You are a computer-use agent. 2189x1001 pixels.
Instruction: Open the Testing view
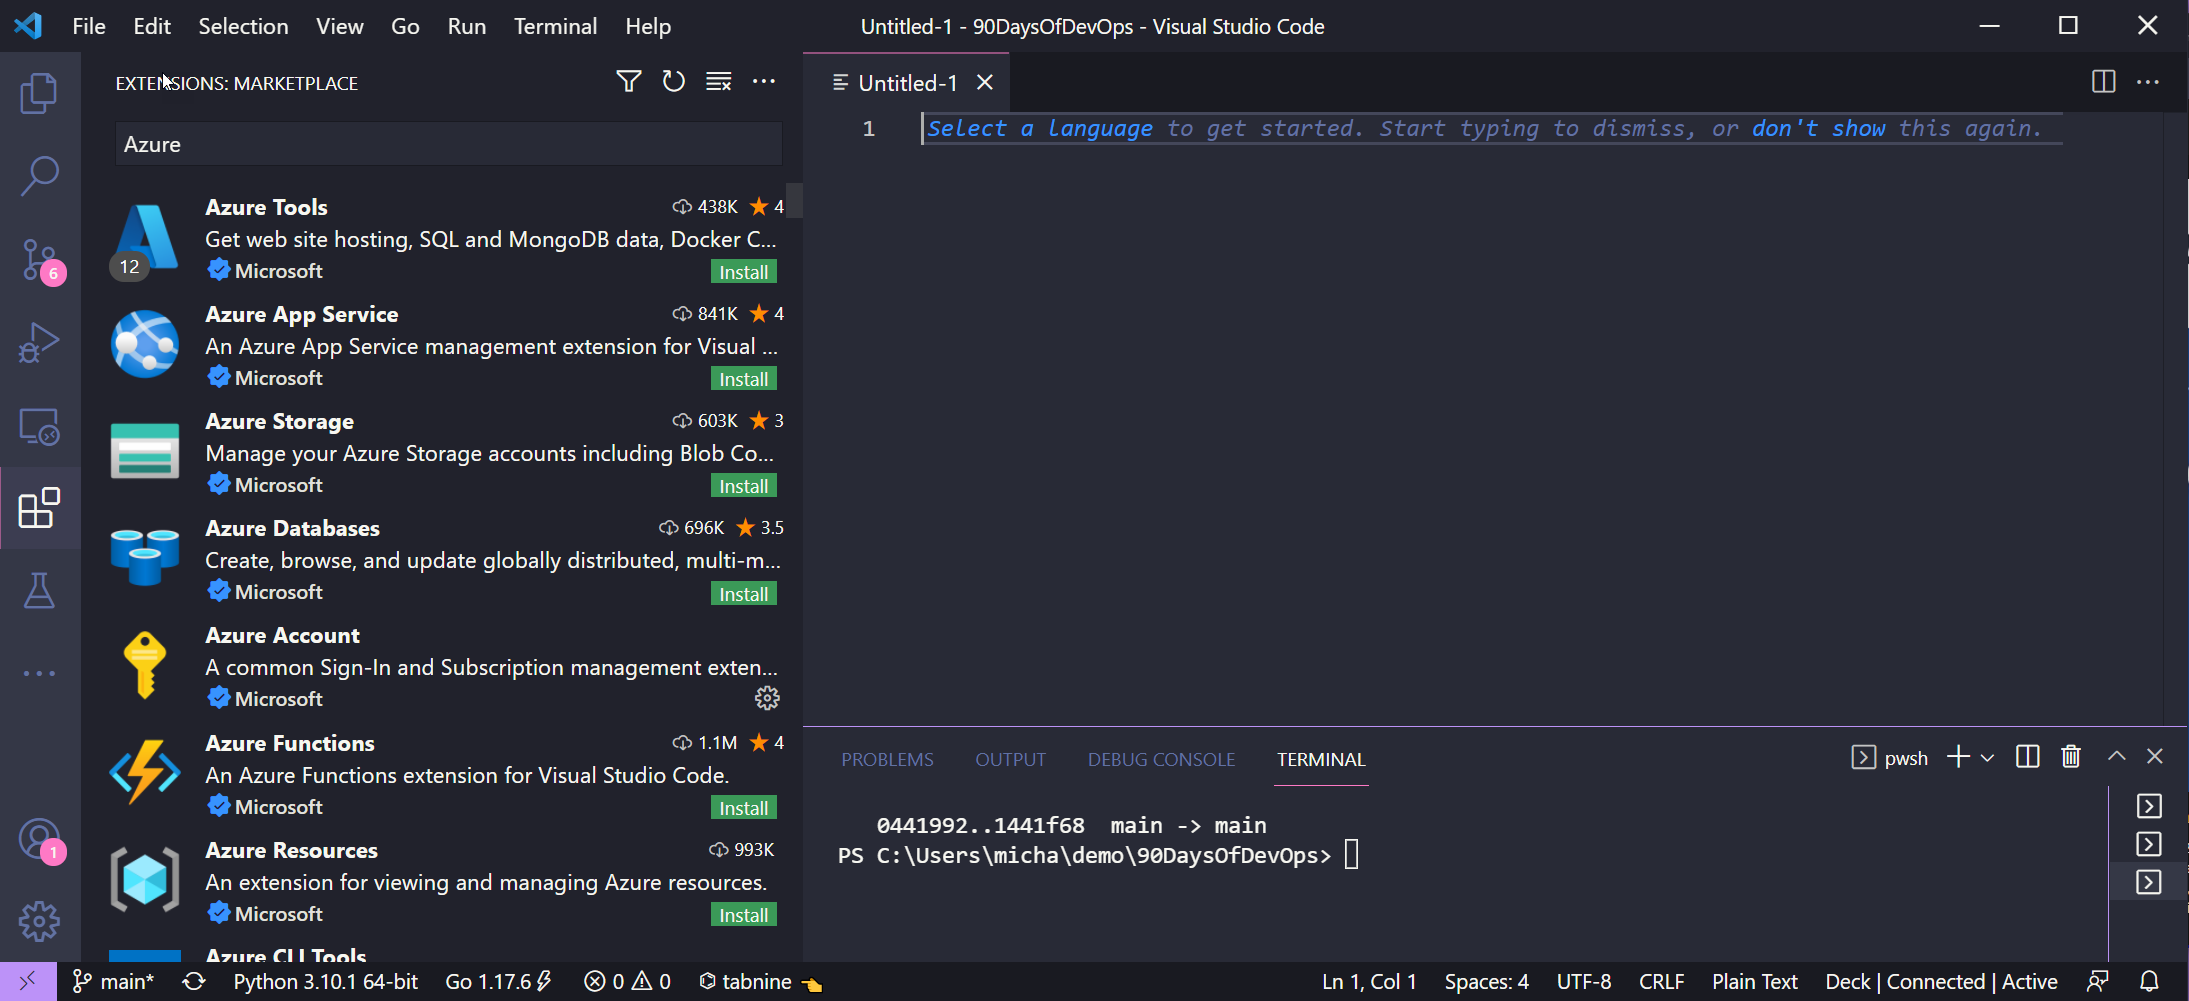click(39, 590)
